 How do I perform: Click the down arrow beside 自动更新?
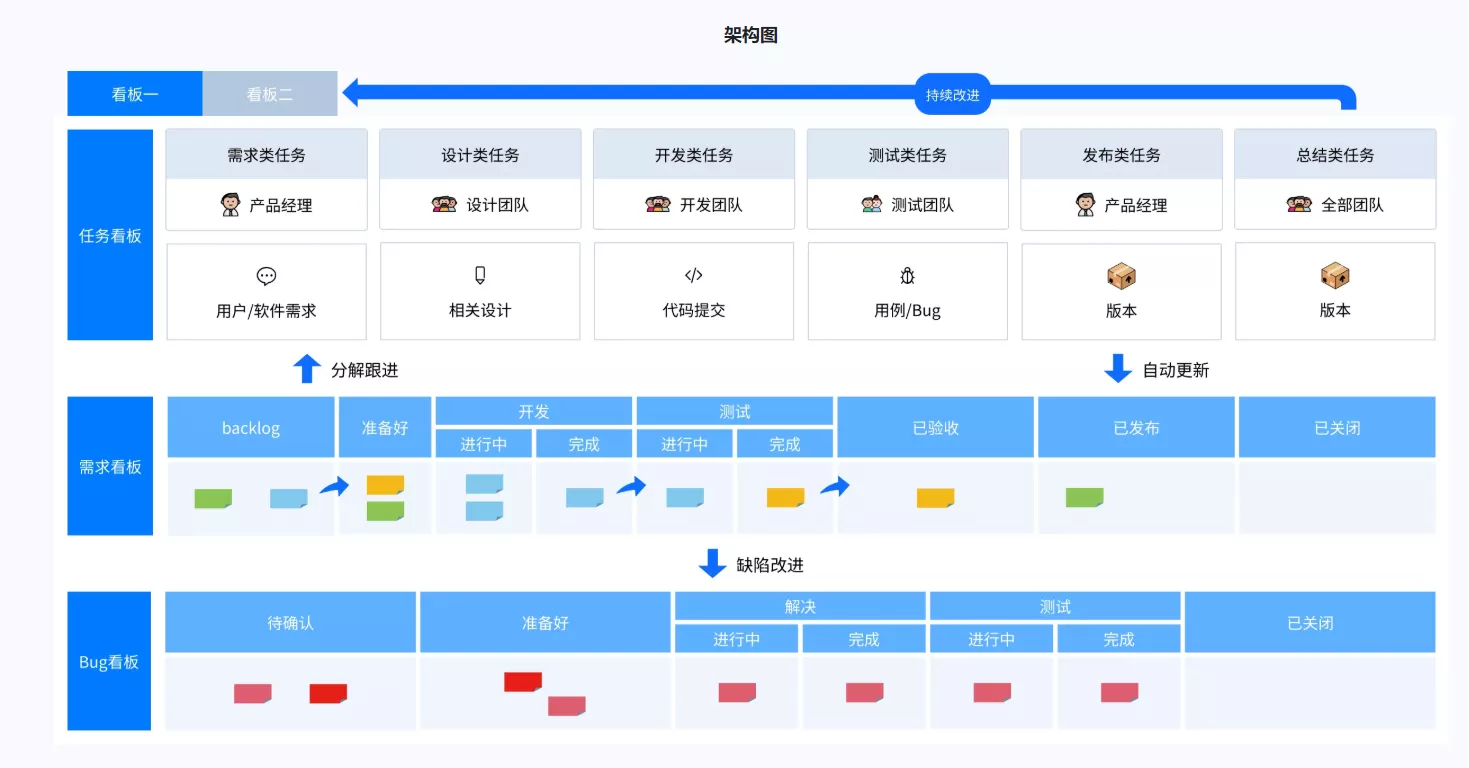pyautogui.click(x=1118, y=369)
